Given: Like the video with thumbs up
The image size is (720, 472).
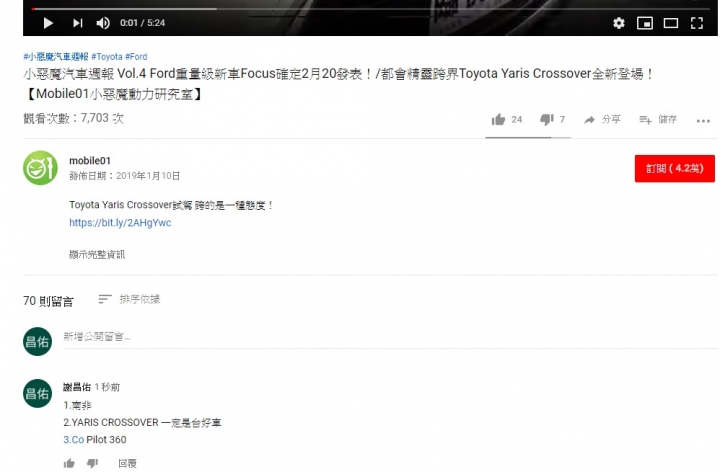Looking at the screenshot, I should (498, 119).
